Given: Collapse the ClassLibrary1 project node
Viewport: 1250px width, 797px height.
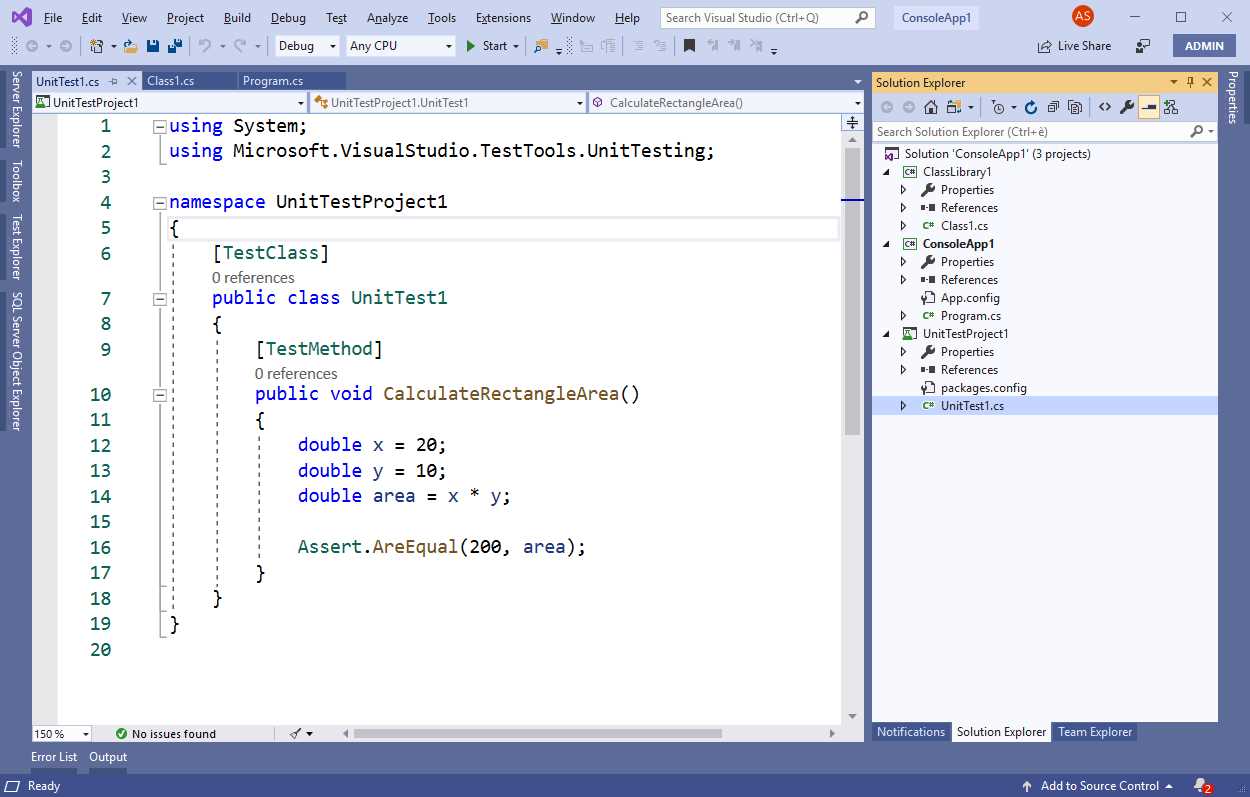Looking at the screenshot, I should (x=886, y=172).
